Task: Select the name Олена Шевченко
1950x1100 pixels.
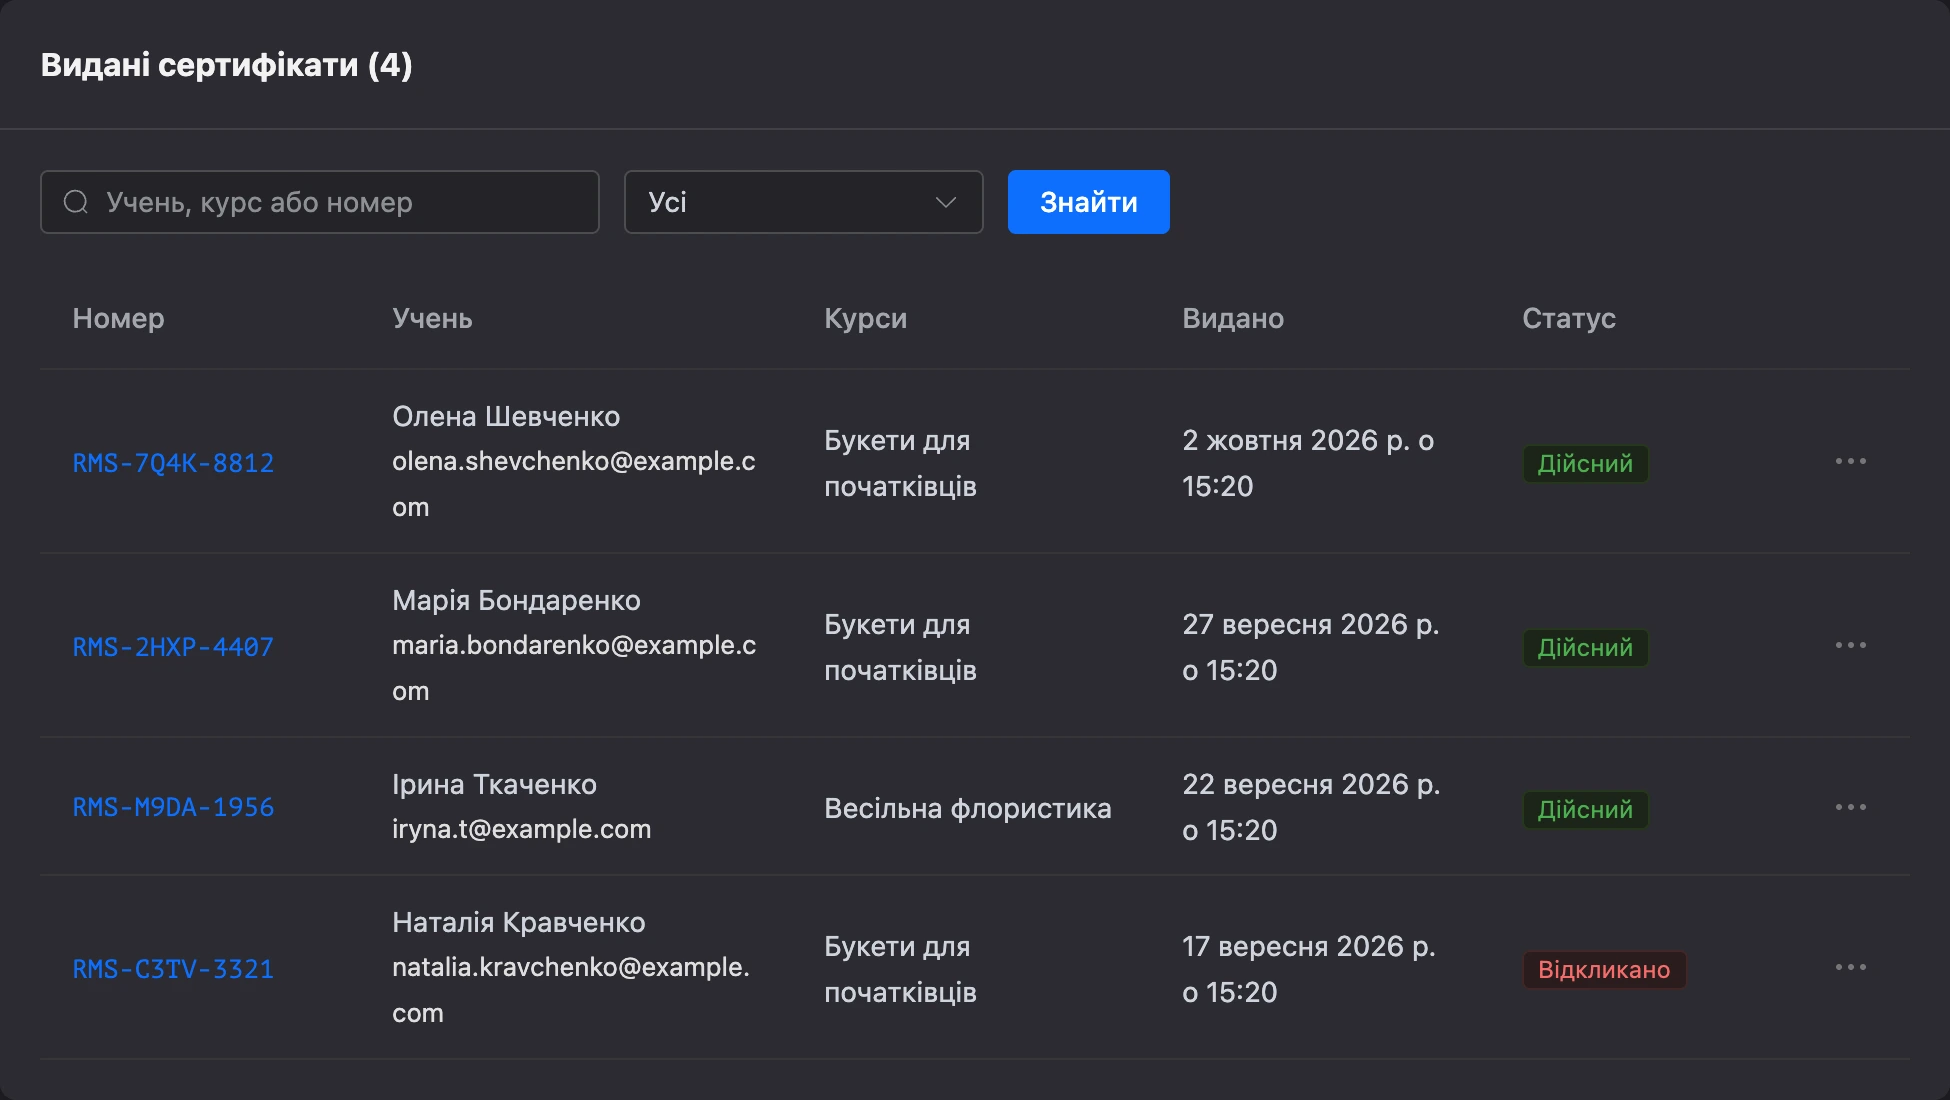Action: coord(506,416)
